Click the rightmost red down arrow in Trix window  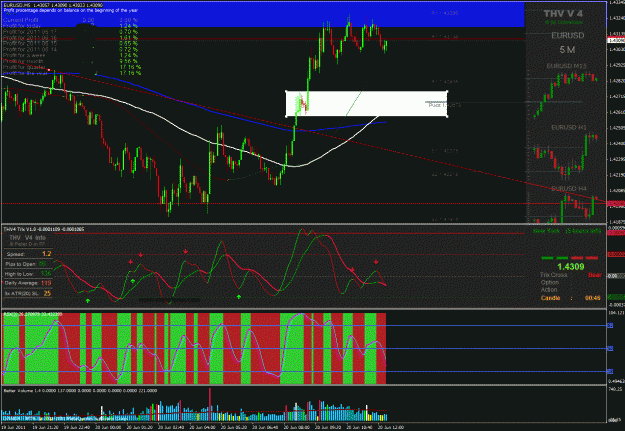376,262
